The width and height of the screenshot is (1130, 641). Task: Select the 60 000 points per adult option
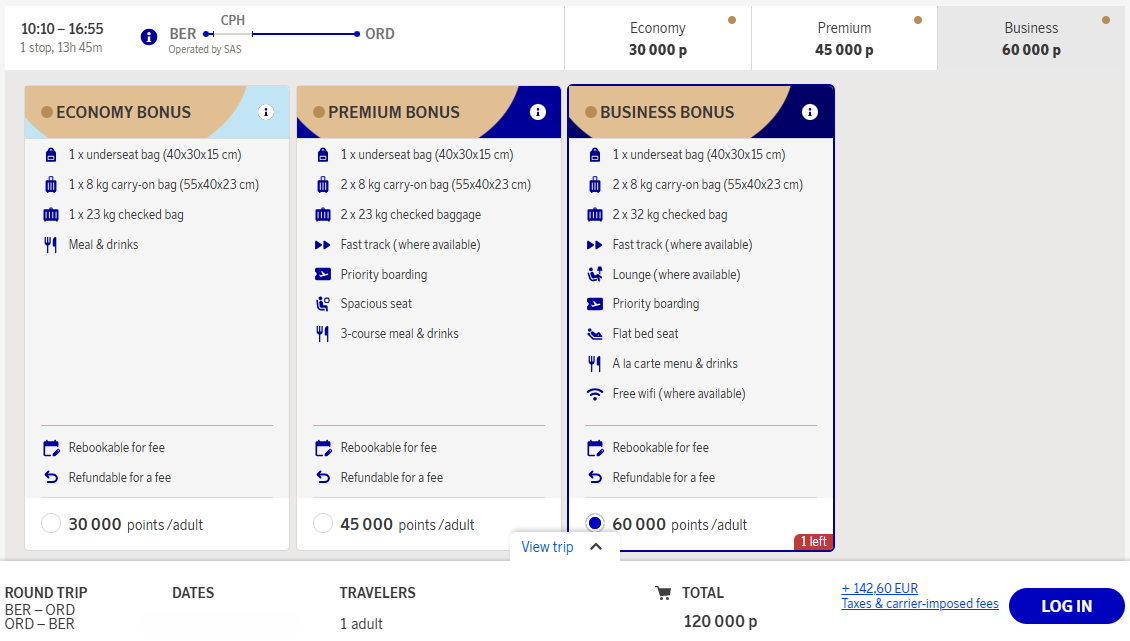click(595, 522)
